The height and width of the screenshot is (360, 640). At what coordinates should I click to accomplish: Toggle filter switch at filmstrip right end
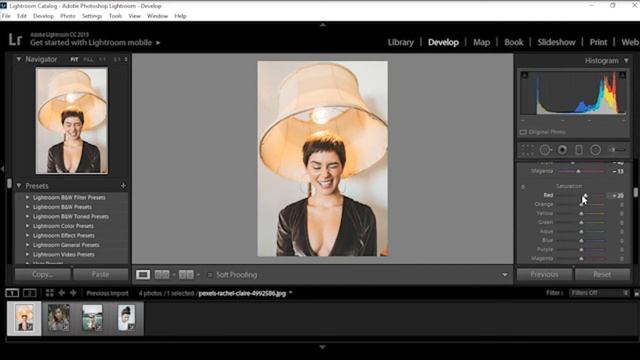point(637,293)
